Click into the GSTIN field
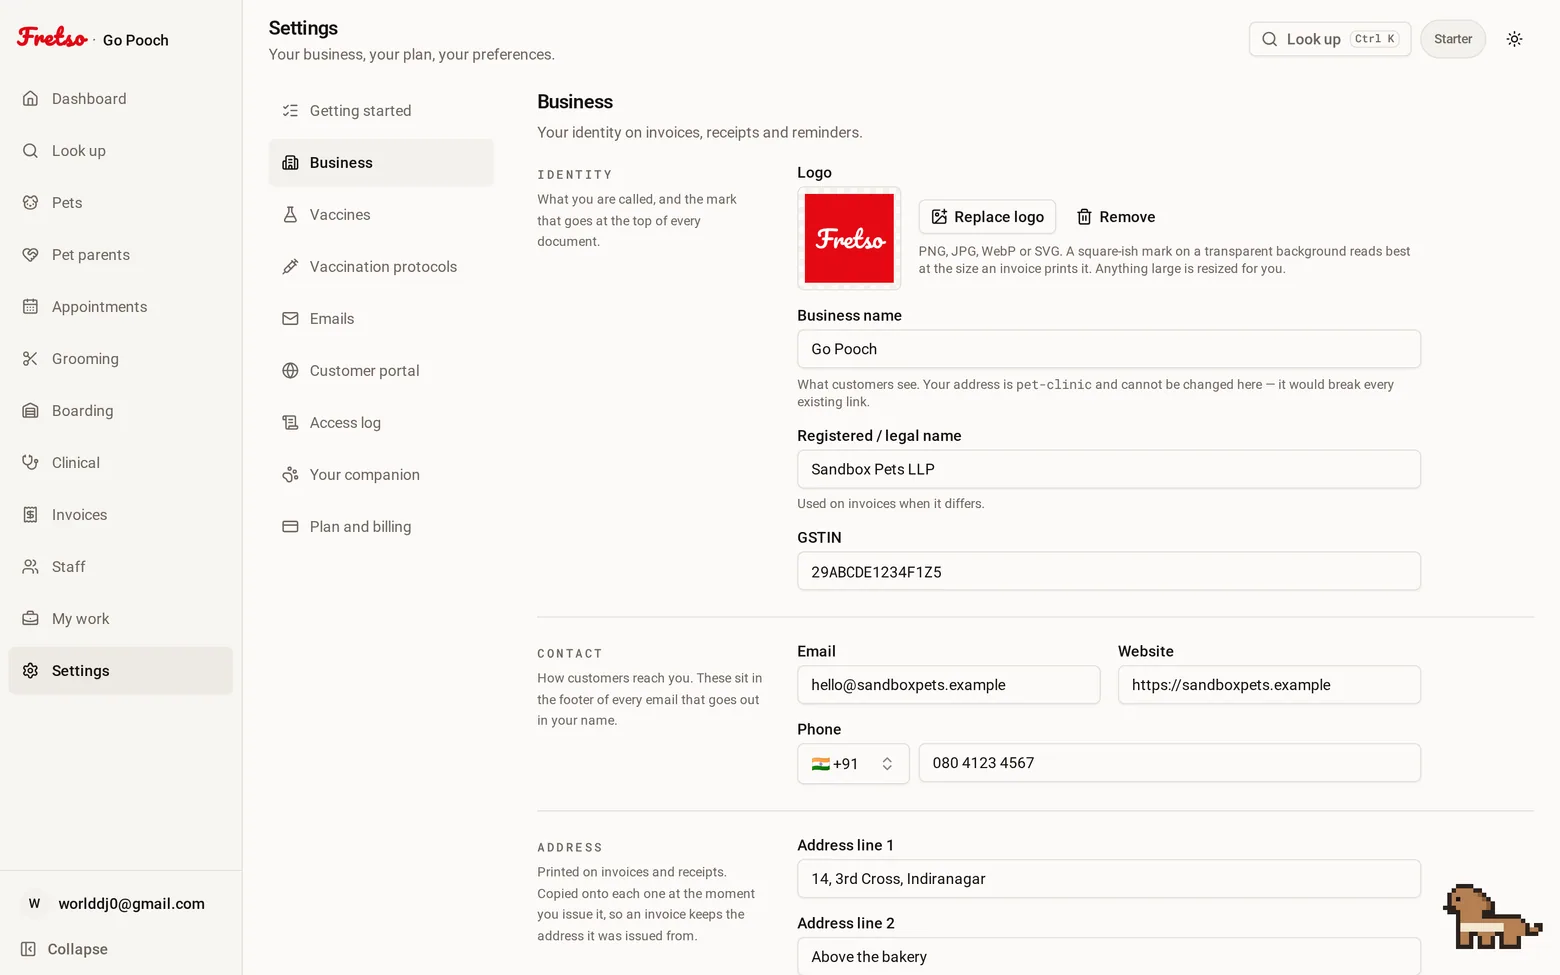Image resolution: width=1560 pixels, height=975 pixels. pos(1109,572)
